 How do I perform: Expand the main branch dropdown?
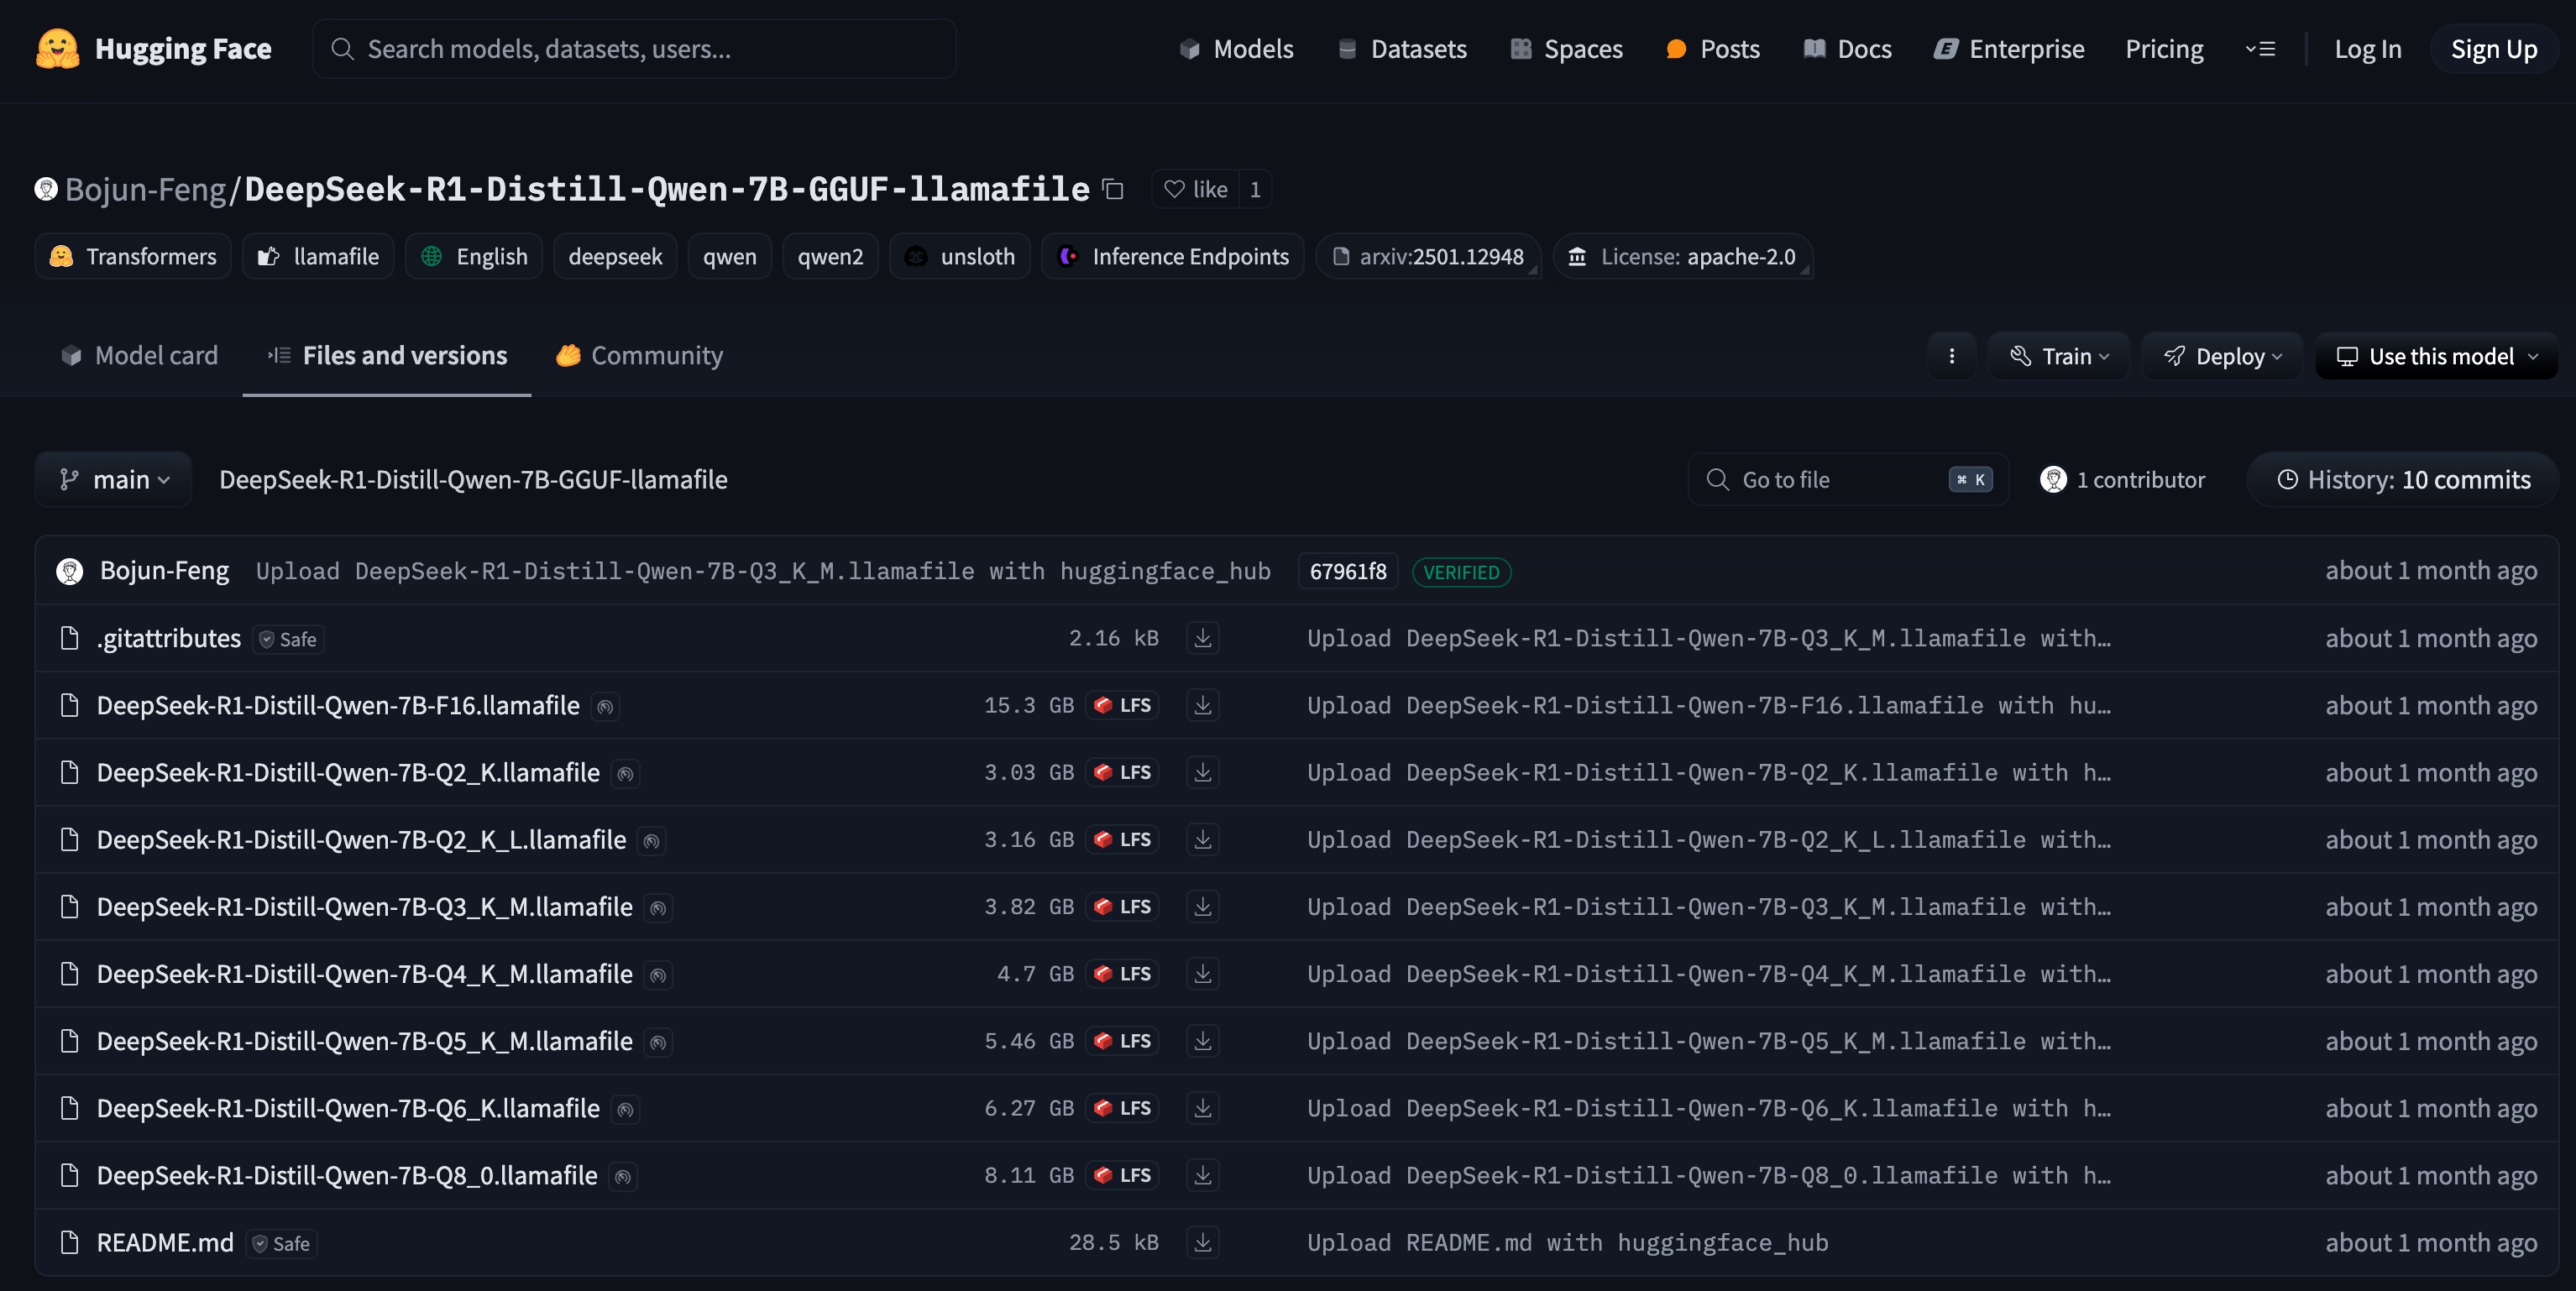click(113, 479)
